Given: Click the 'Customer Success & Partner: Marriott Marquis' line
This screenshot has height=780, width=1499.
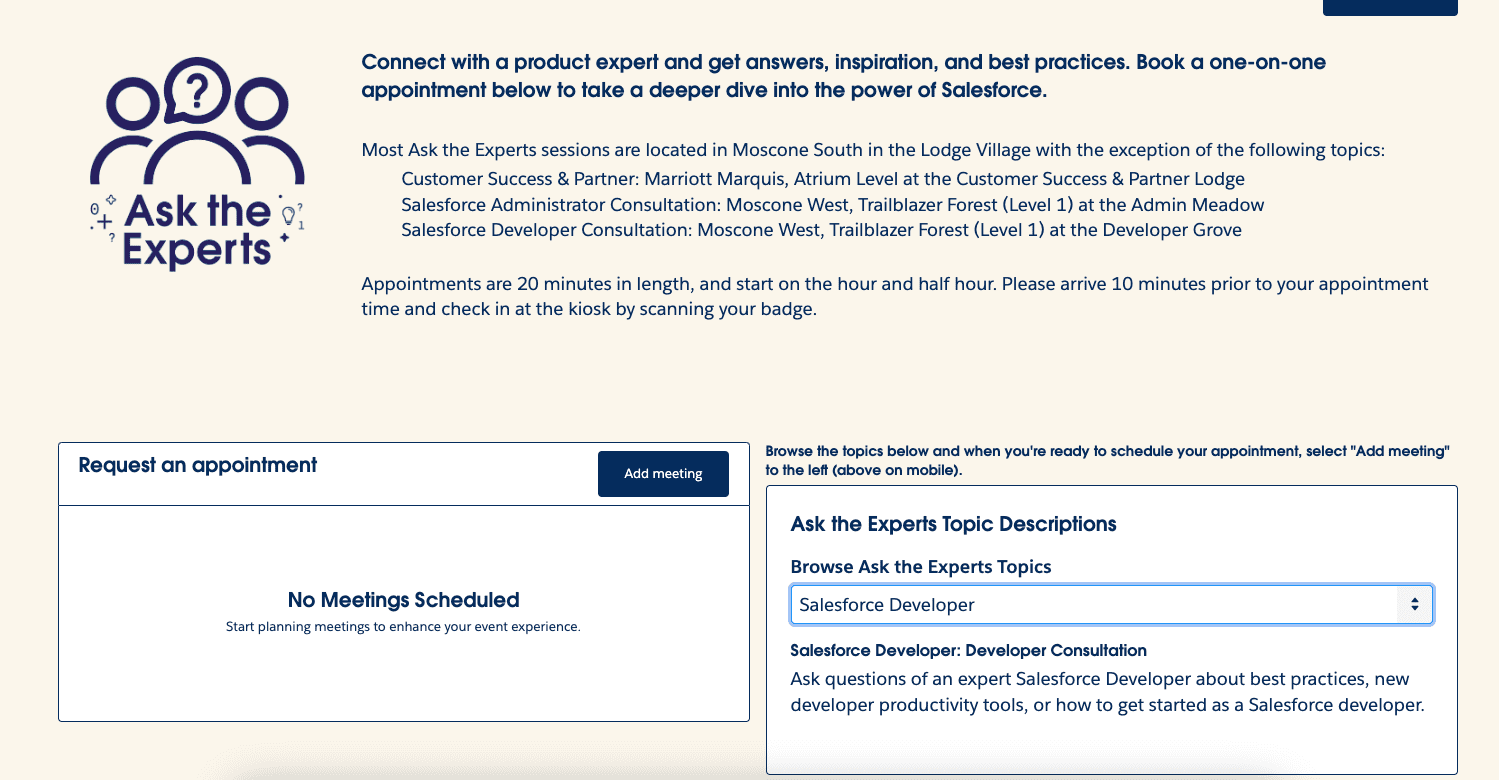Looking at the screenshot, I should point(823,180).
